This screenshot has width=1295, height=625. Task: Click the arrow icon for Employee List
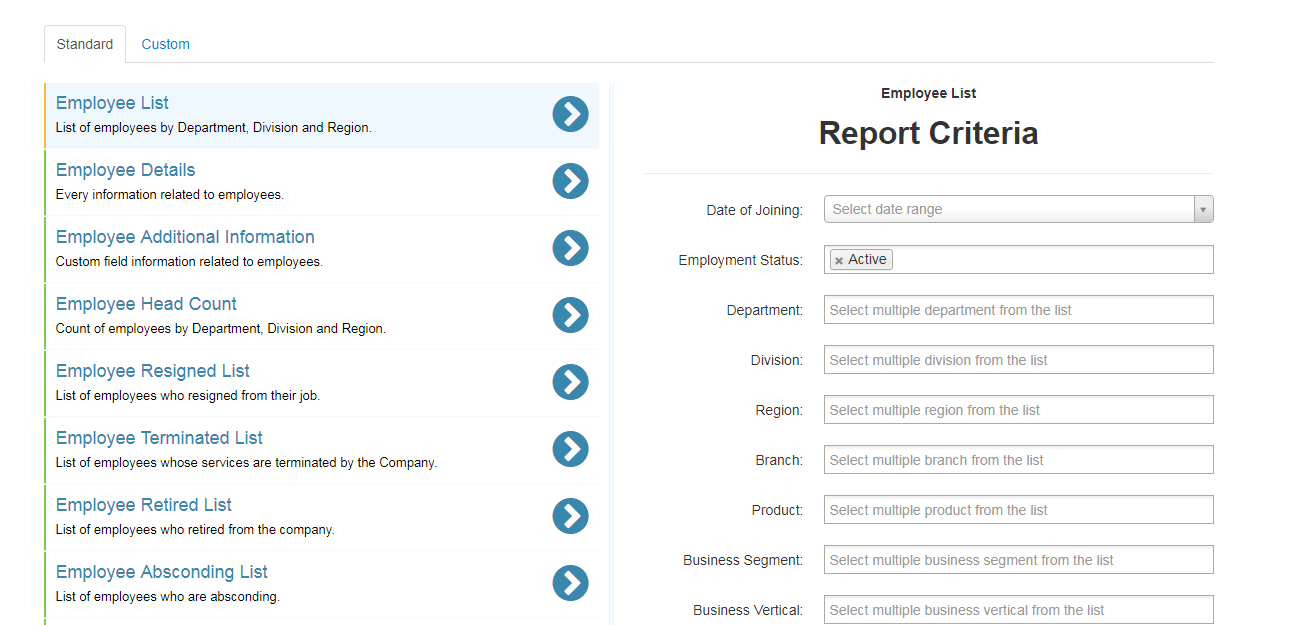570,115
